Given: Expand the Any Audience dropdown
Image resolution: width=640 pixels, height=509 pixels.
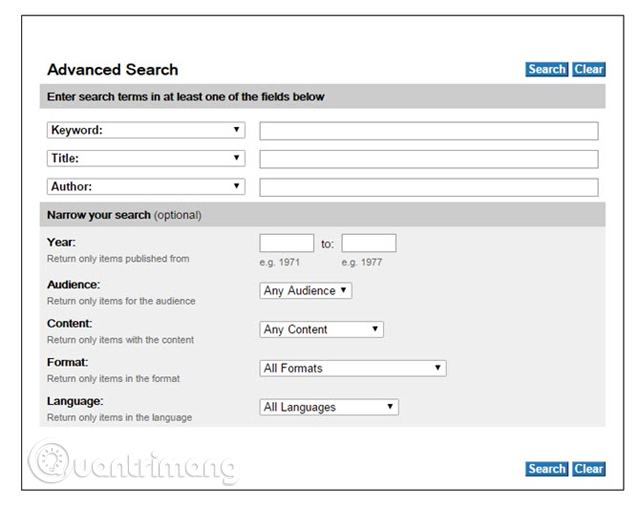Looking at the screenshot, I should pyautogui.click(x=305, y=291).
